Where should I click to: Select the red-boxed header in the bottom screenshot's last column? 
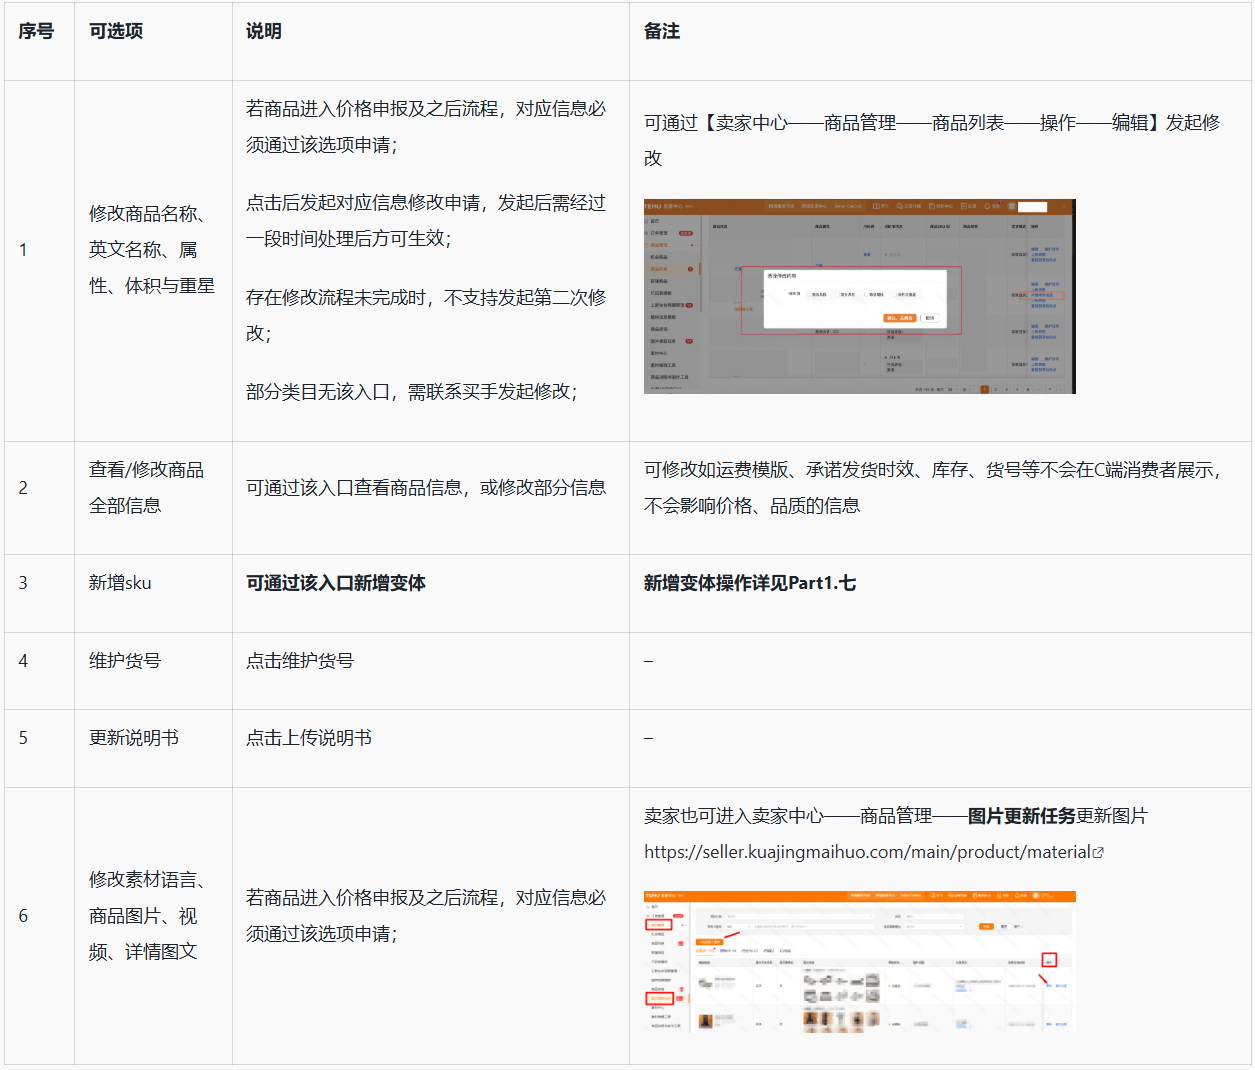pos(1049,960)
